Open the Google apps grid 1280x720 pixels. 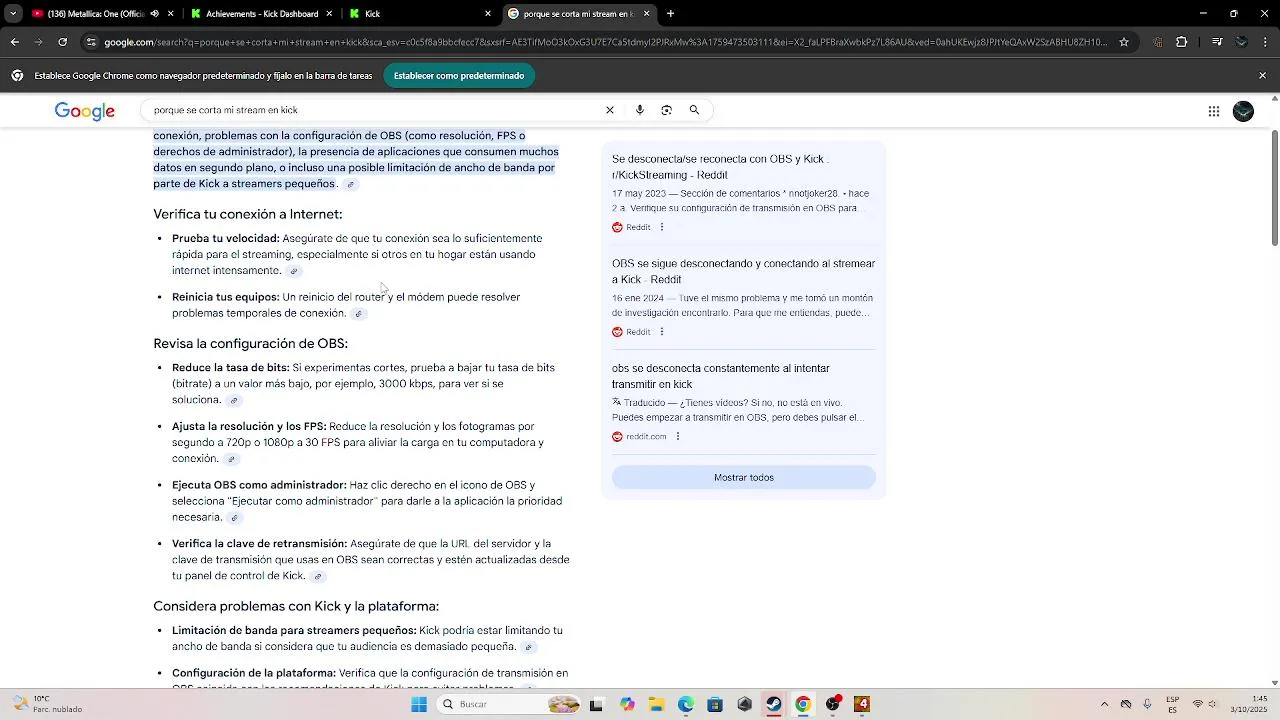tap(1214, 111)
